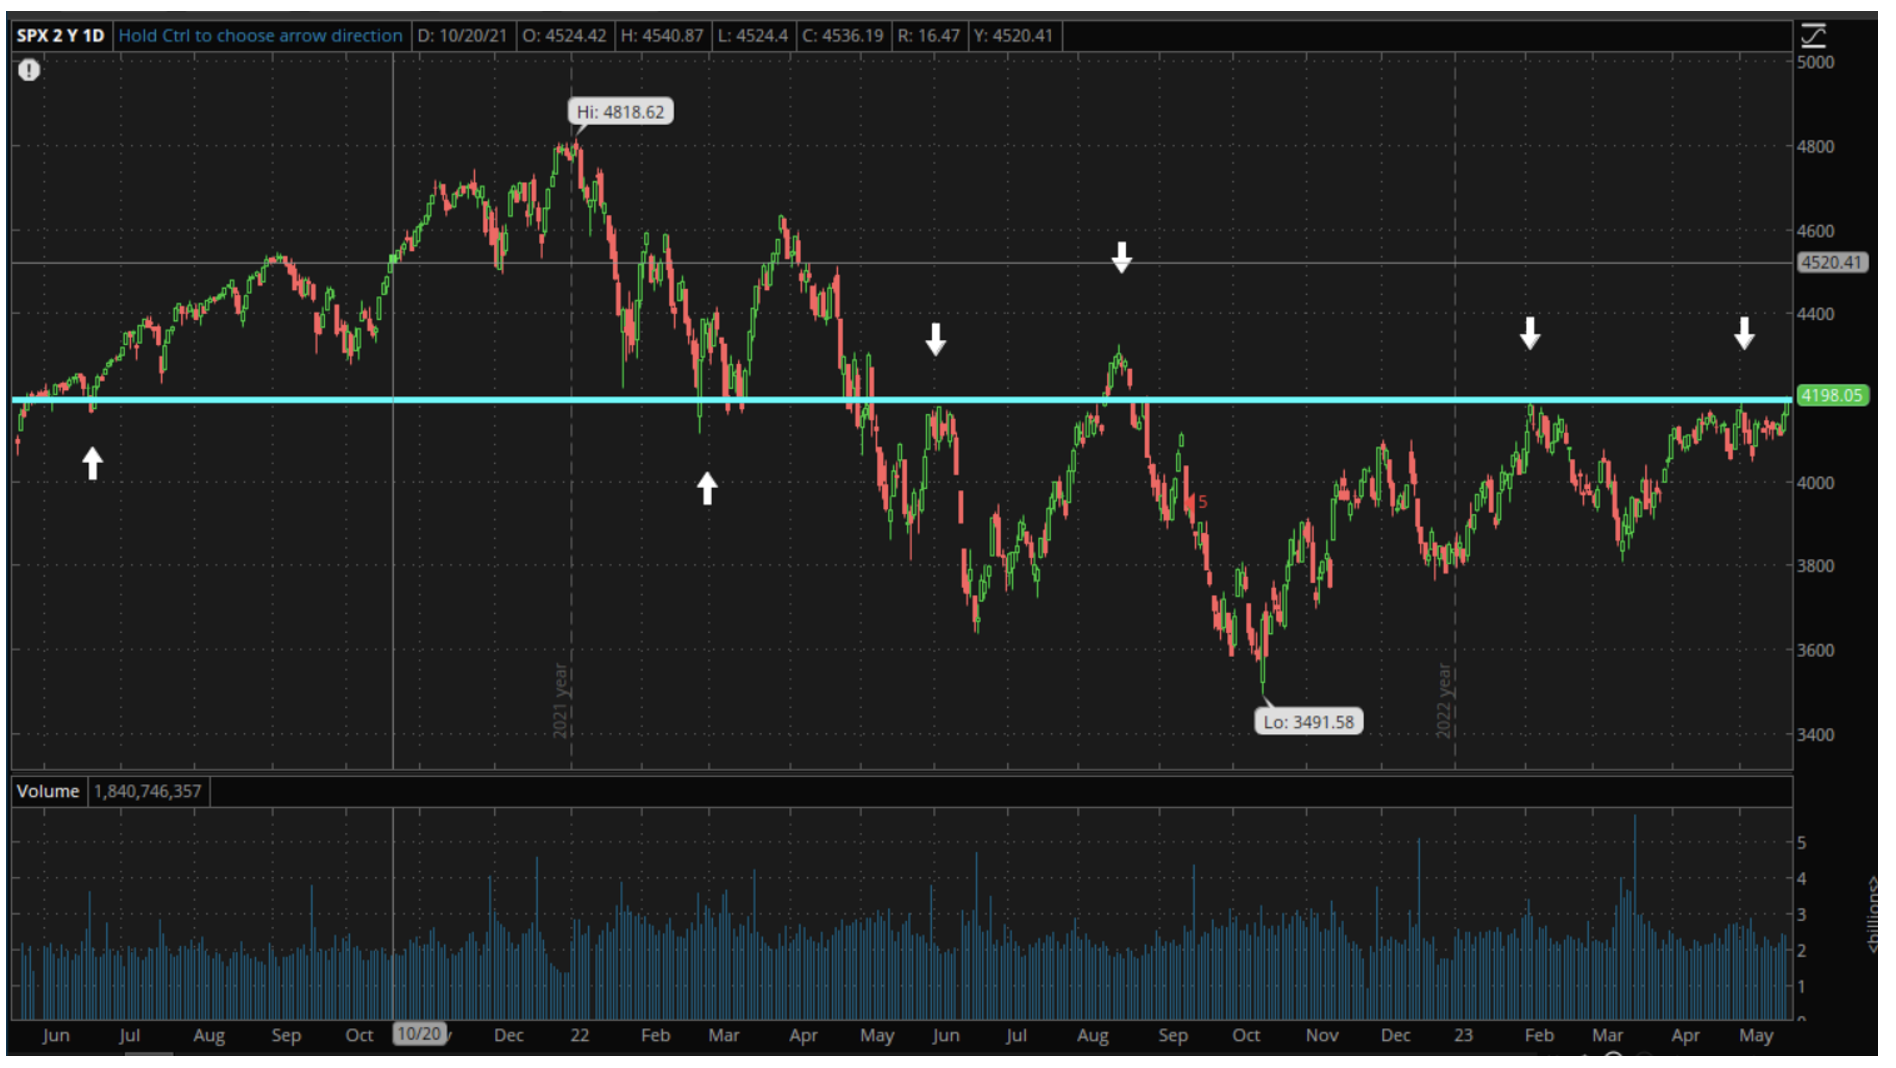Click the 22 year marker on time axis
Screen dimensions: 1896x1068
(580, 1035)
